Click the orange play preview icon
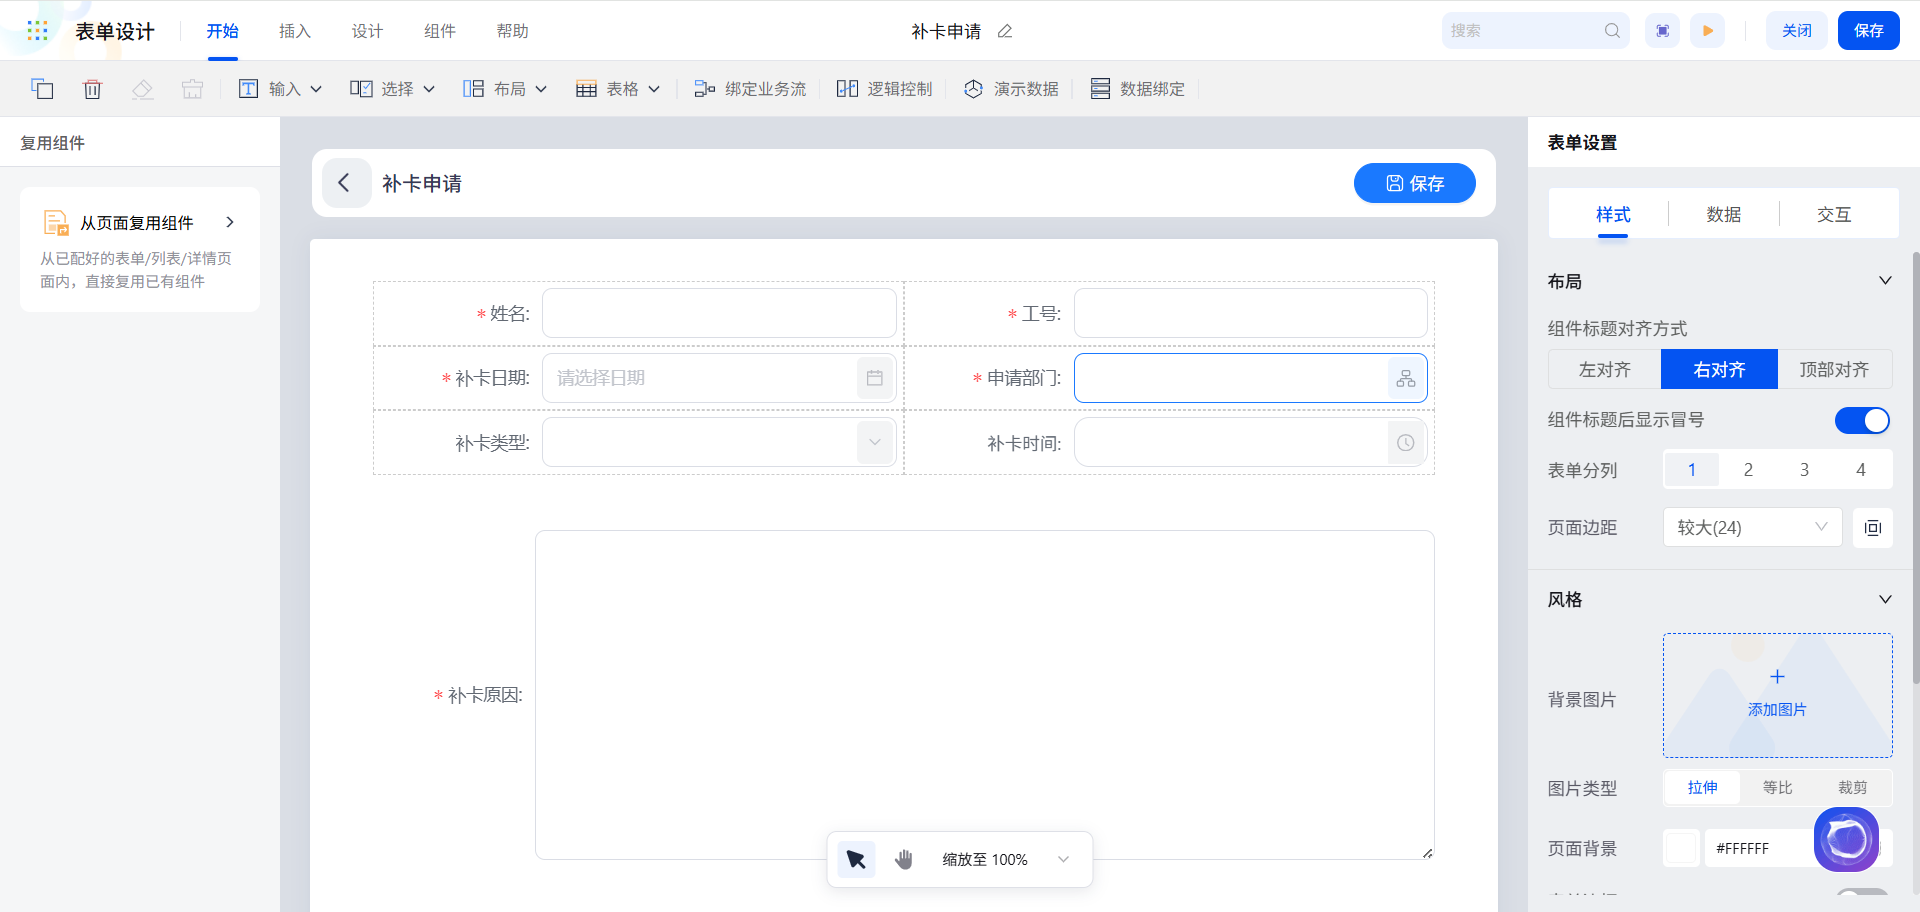 1708,31
